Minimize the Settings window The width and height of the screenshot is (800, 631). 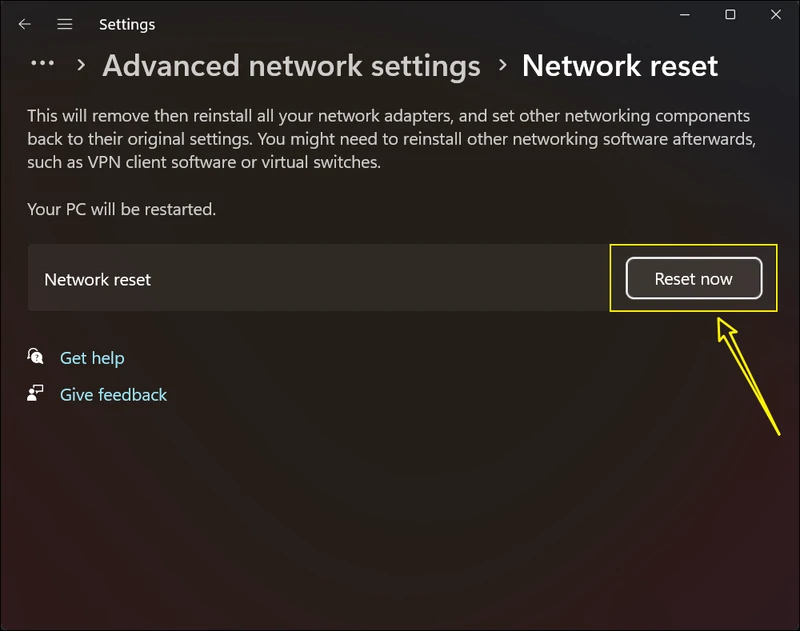(x=686, y=15)
